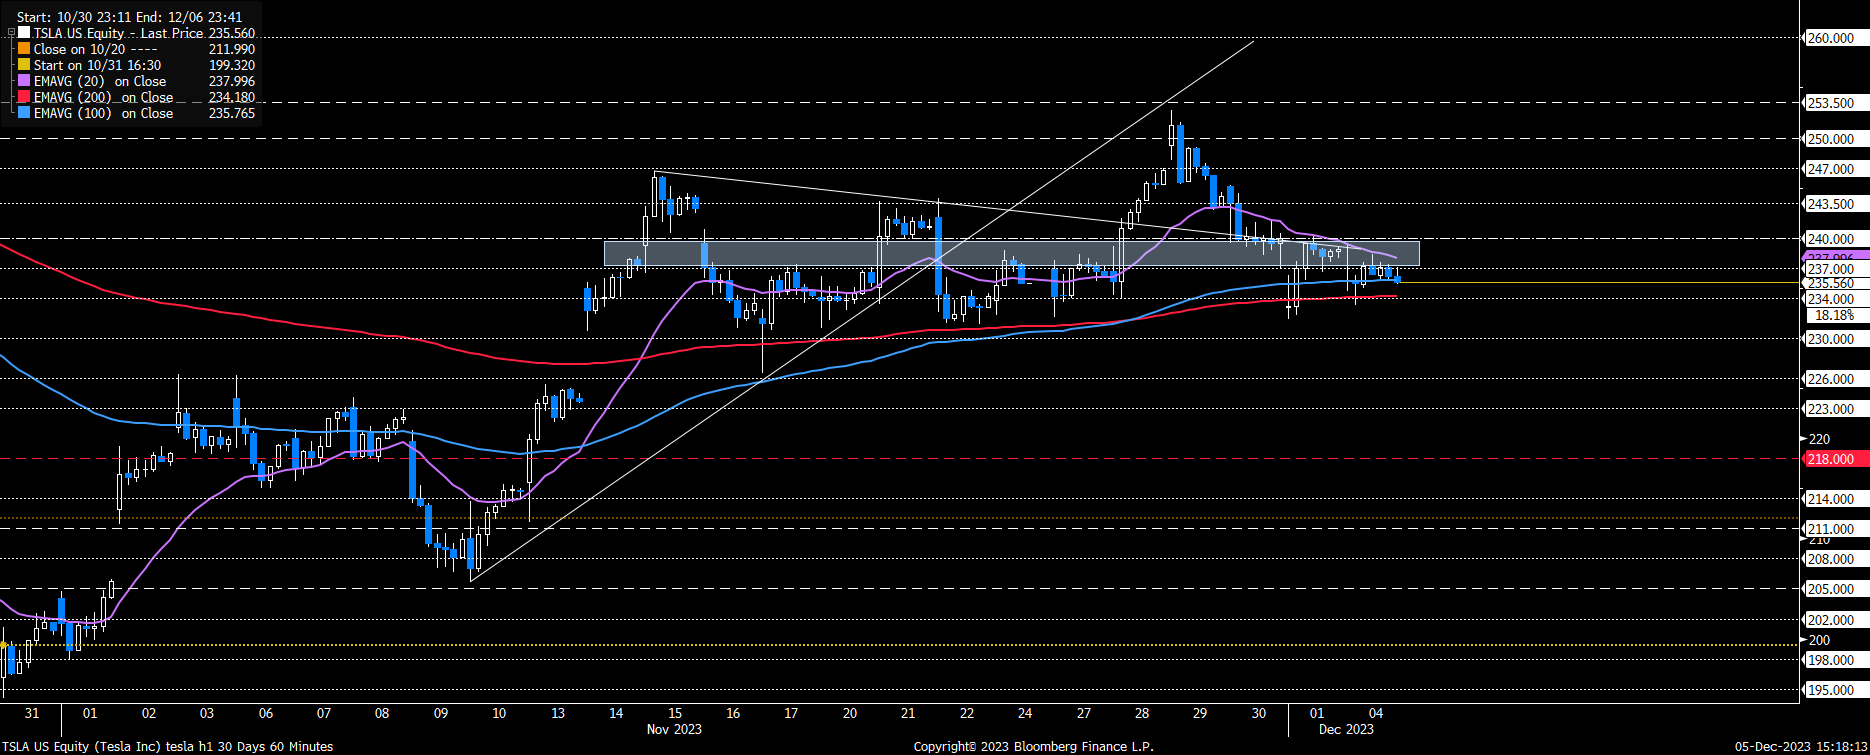1870x755 pixels.
Task: Collapse the TSLA US Equity legend tree
Action: click(12, 33)
